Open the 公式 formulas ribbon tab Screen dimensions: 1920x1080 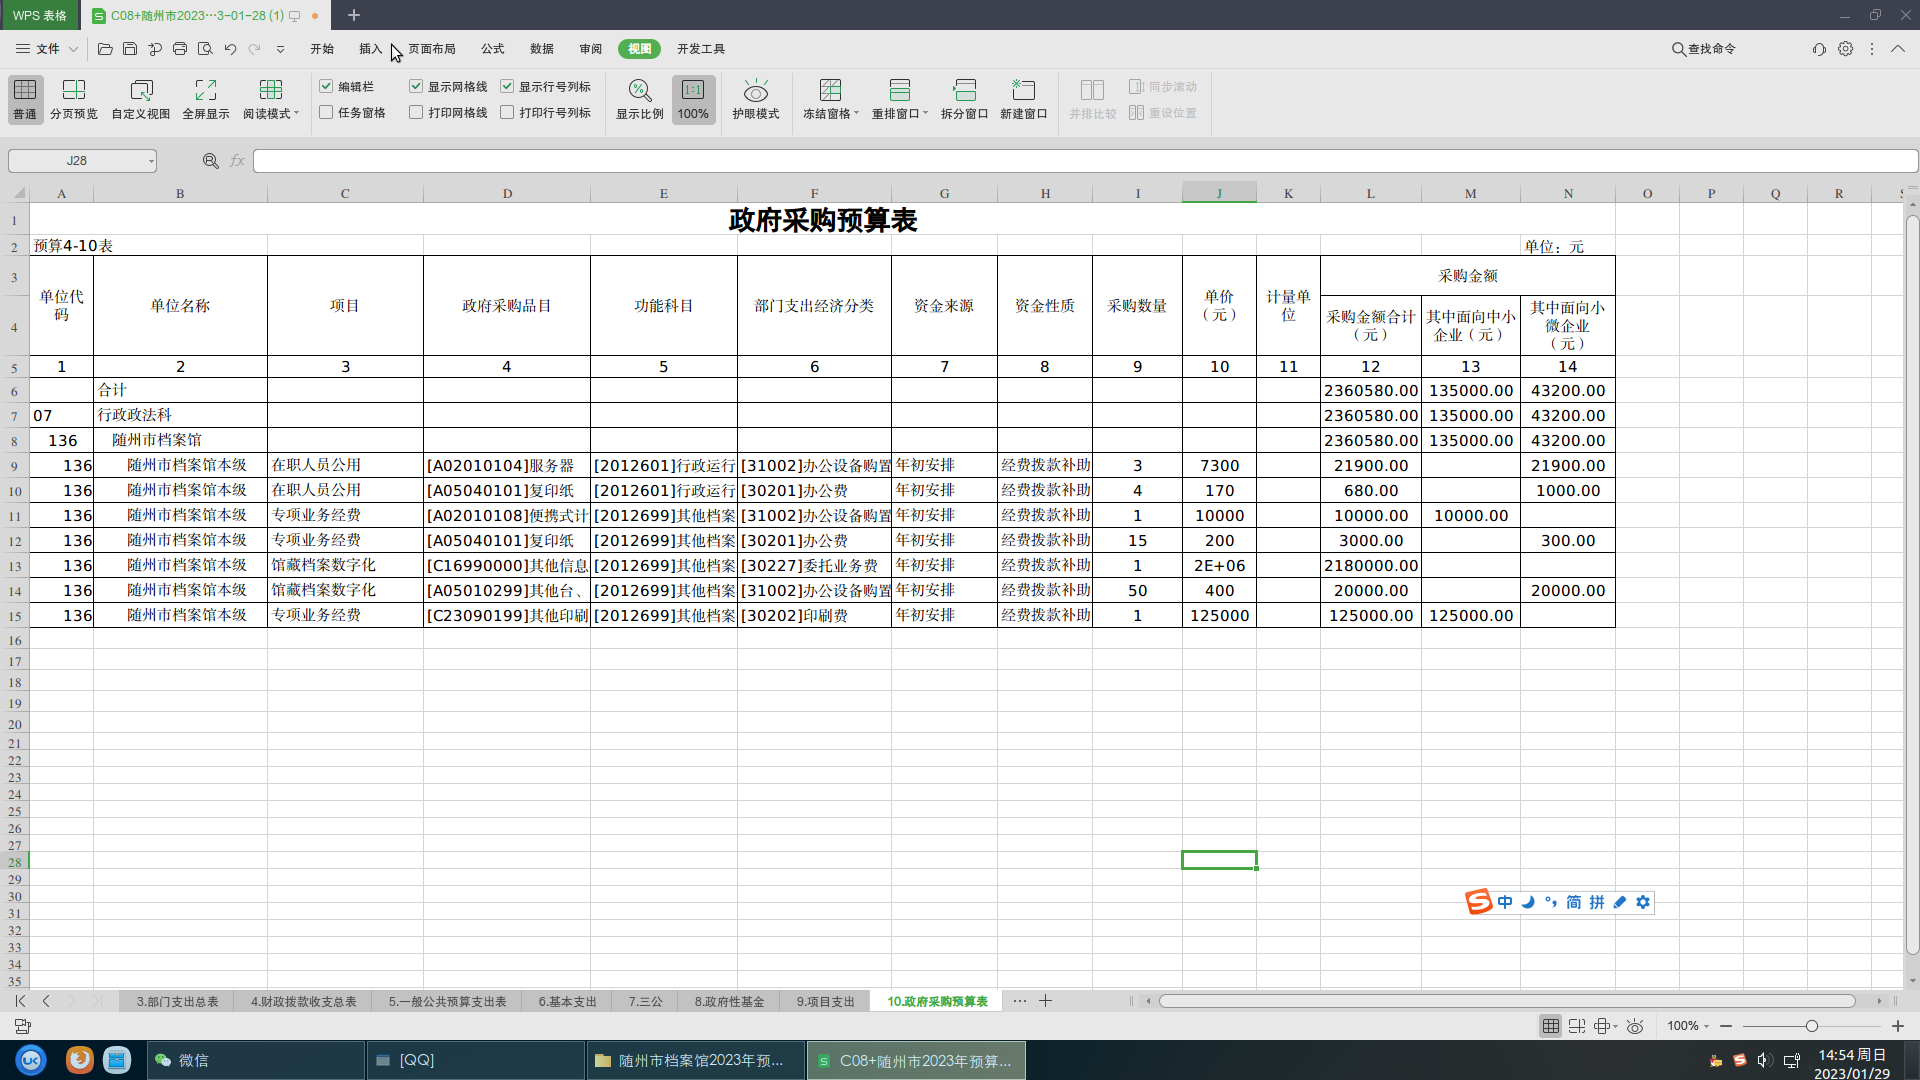(x=492, y=49)
